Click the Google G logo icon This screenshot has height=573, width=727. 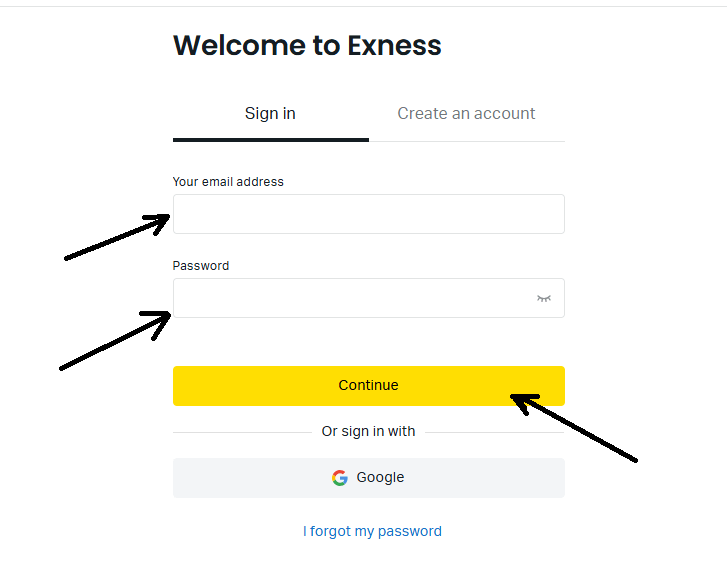[x=340, y=478]
